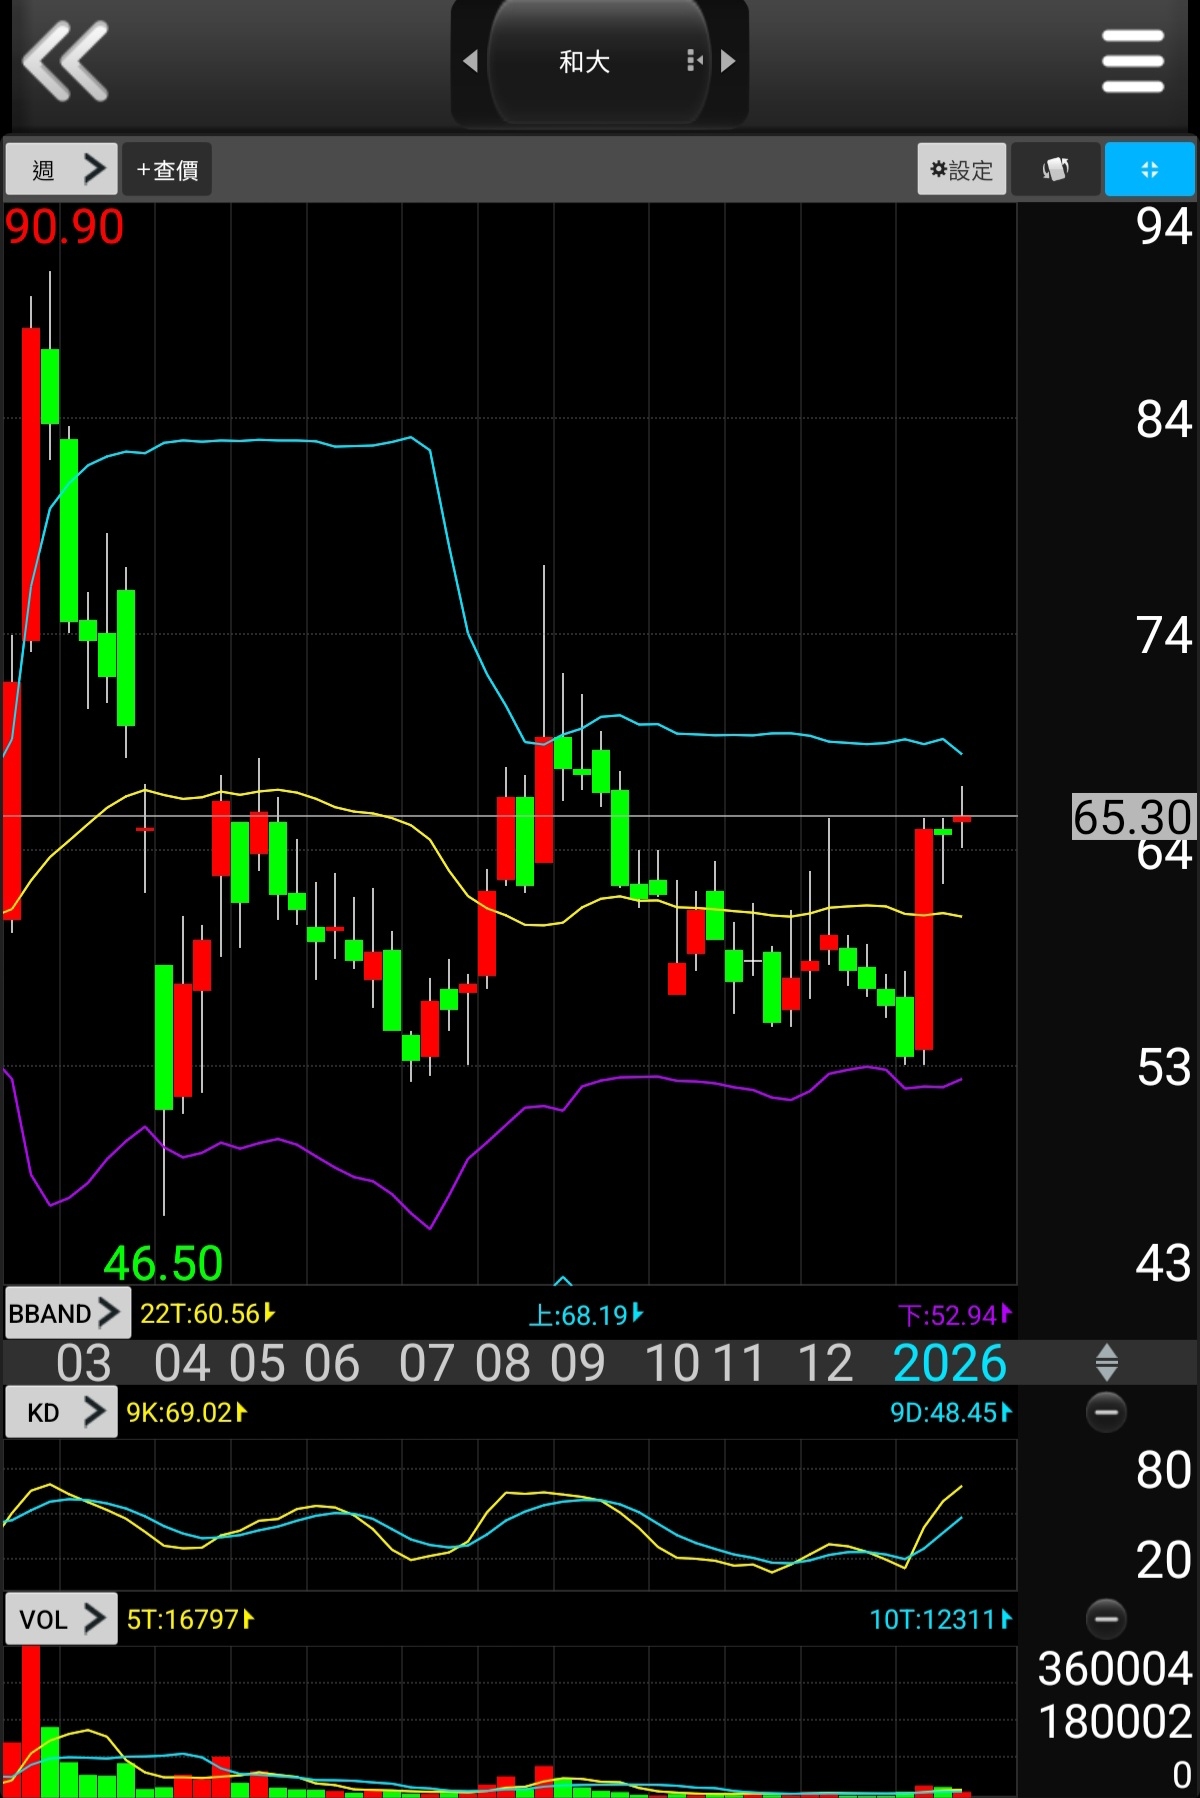Tap the double-chevron back icon
This screenshot has width=1200, height=1798.
pyautogui.click(x=65, y=61)
